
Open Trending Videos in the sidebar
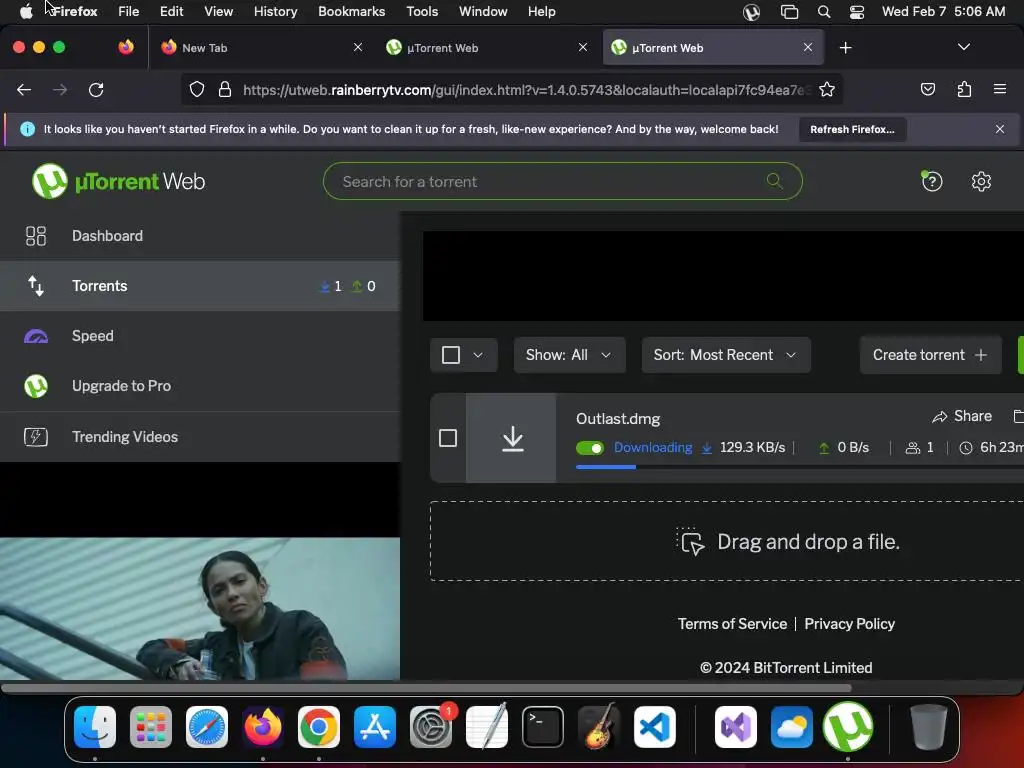click(x=200, y=436)
